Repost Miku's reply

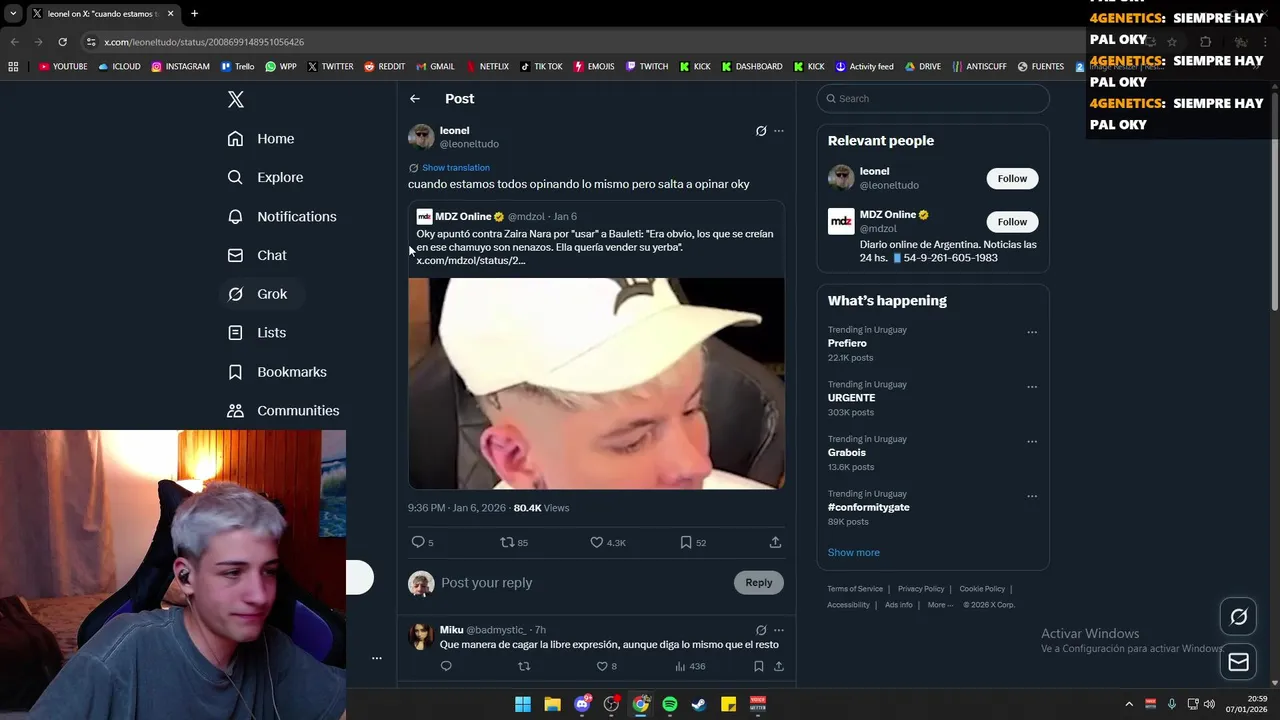coord(524,666)
